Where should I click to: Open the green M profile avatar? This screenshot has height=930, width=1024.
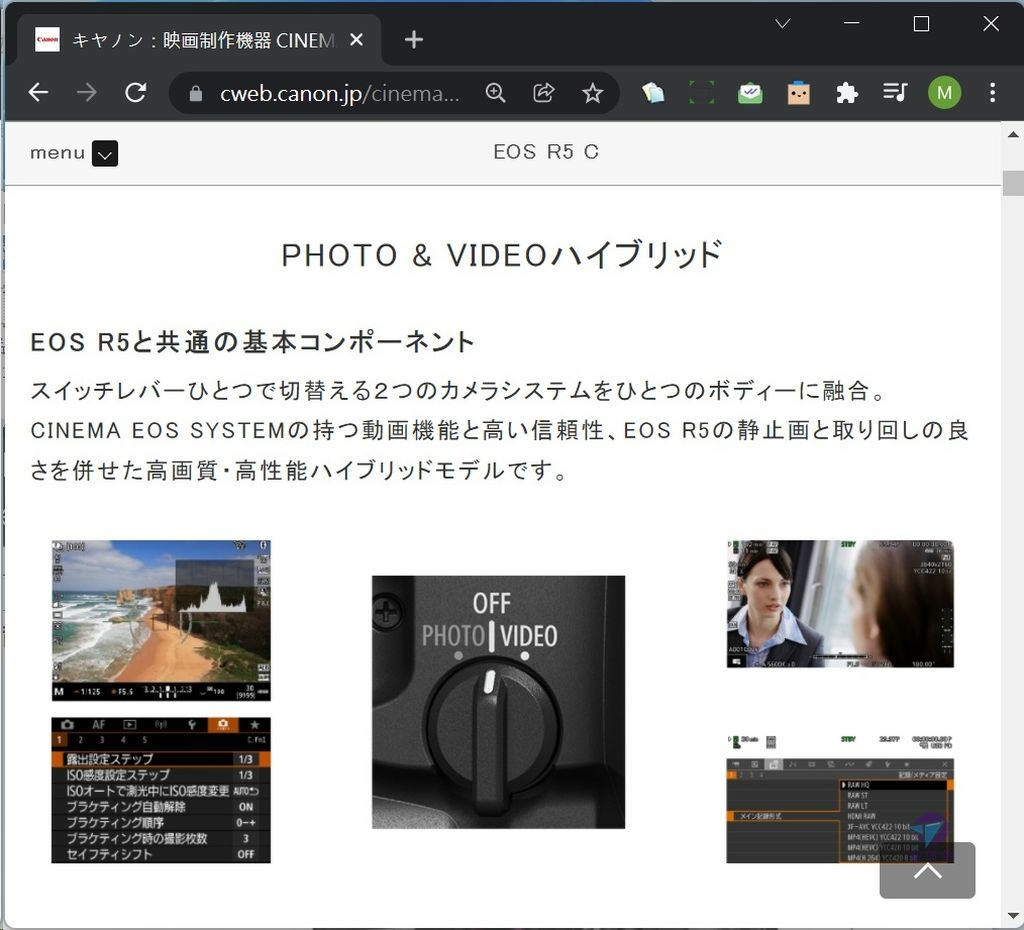pos(944,93)
